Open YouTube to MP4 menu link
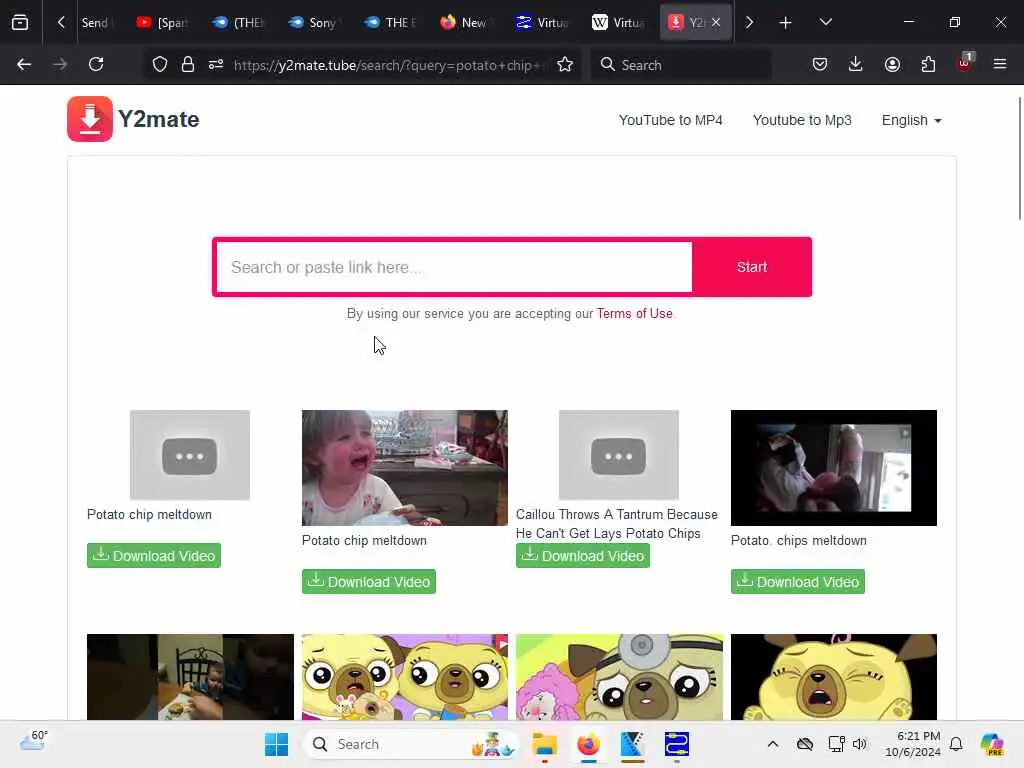The image size is (1024, 768). [671, 120]
